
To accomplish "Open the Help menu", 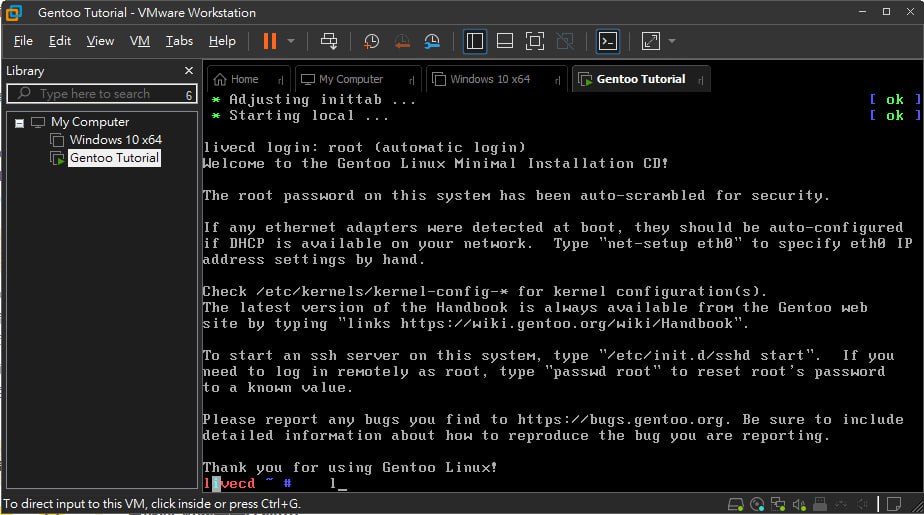I will click(222, 41).
